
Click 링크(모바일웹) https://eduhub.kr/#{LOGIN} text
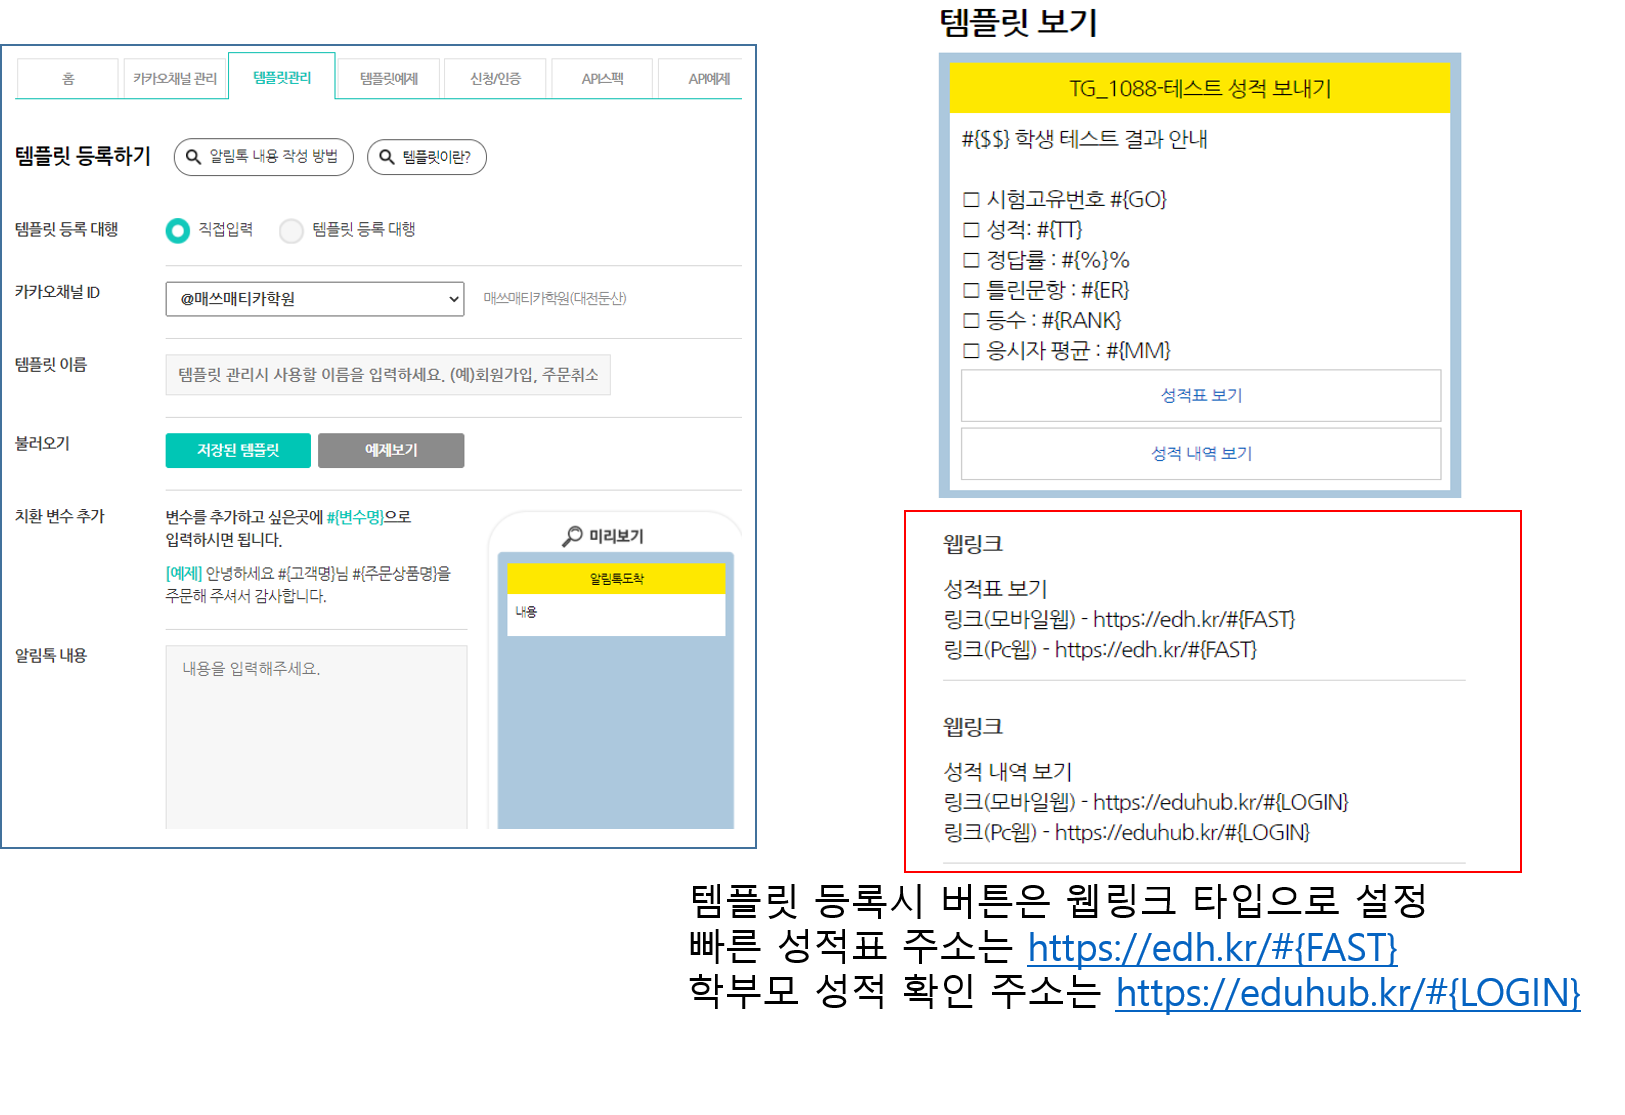(x=1146, y=802)
